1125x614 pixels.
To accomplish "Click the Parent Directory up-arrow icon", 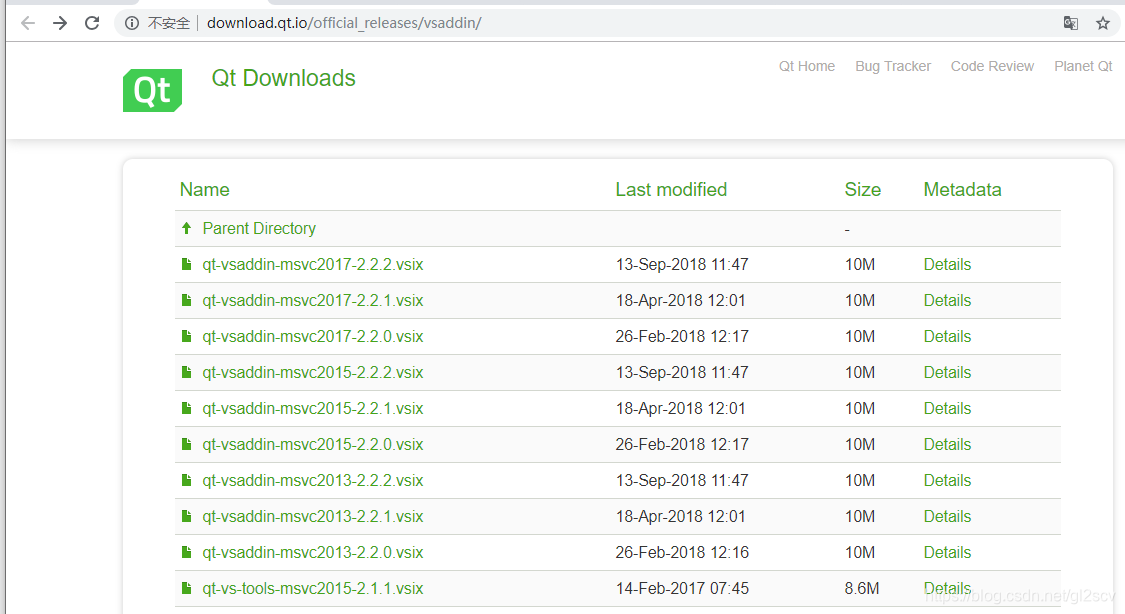I will tap(187, 228).
